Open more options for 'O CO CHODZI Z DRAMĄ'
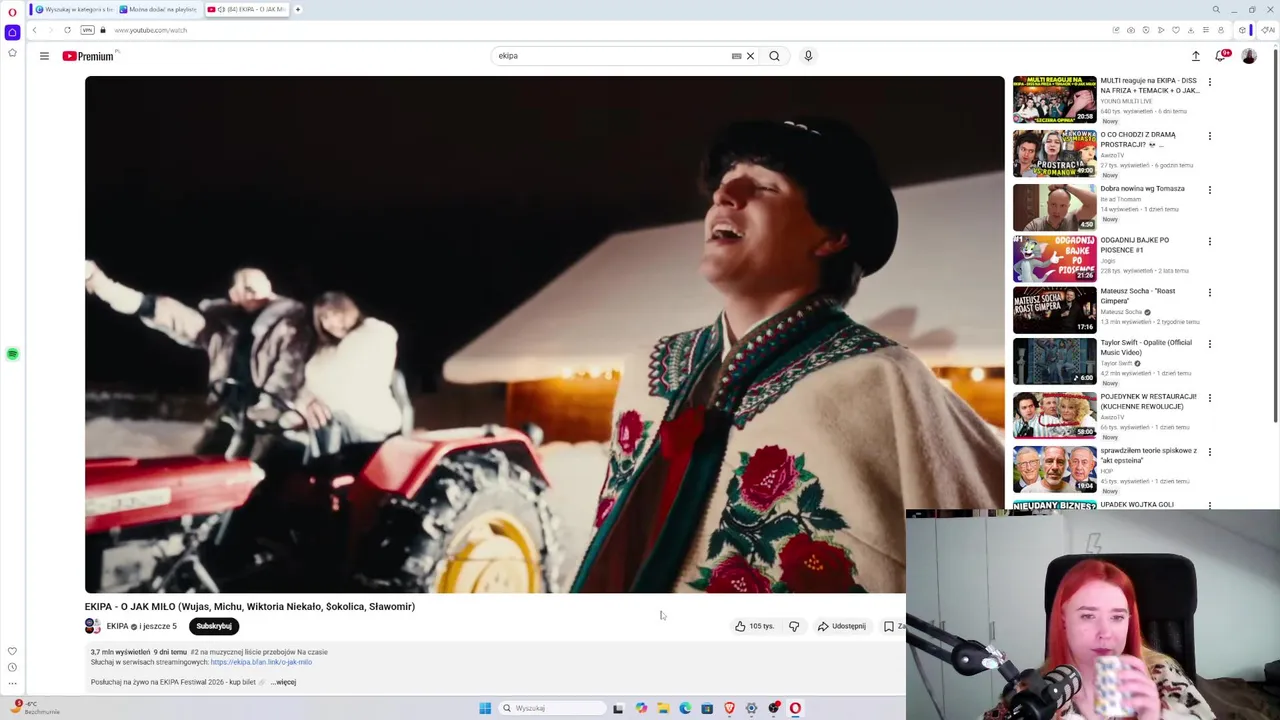This screenshot has width=1280, height=720. (x=1210, y=136)
